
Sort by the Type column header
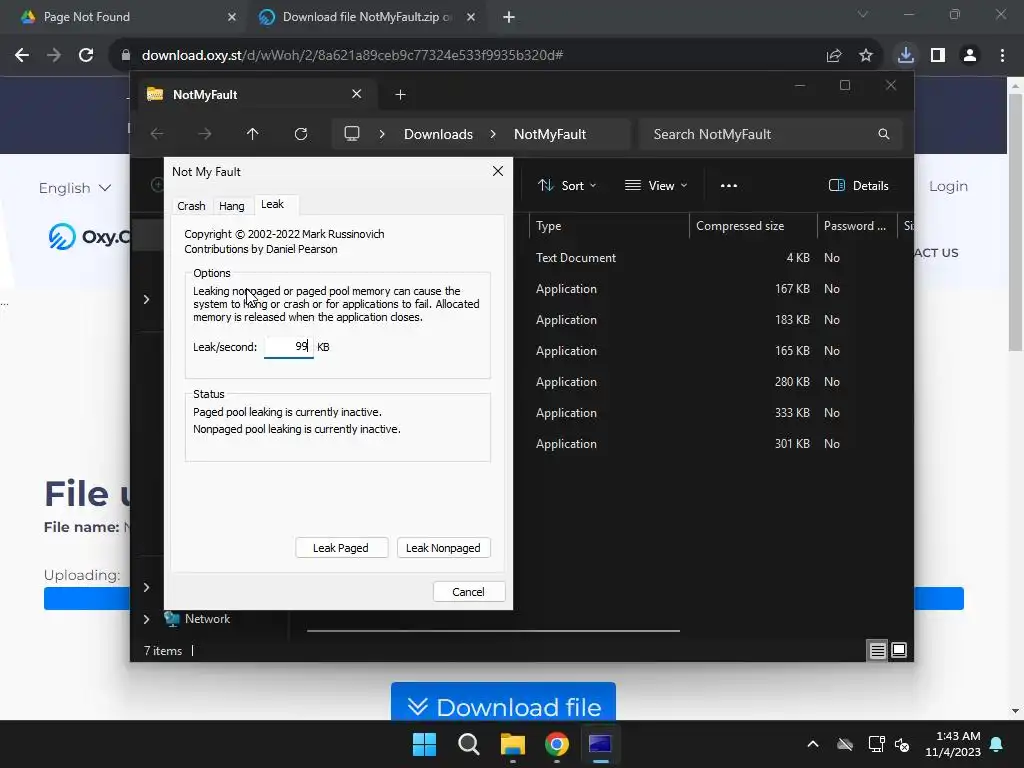coord(609,226)
